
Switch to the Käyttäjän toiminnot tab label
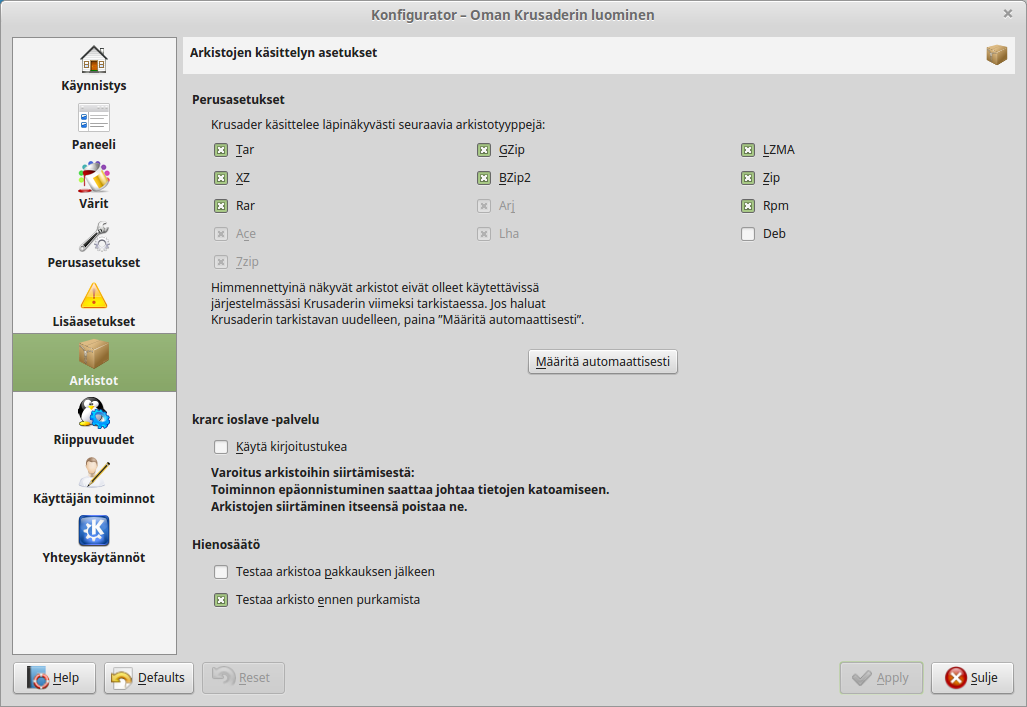pos(94,499)
